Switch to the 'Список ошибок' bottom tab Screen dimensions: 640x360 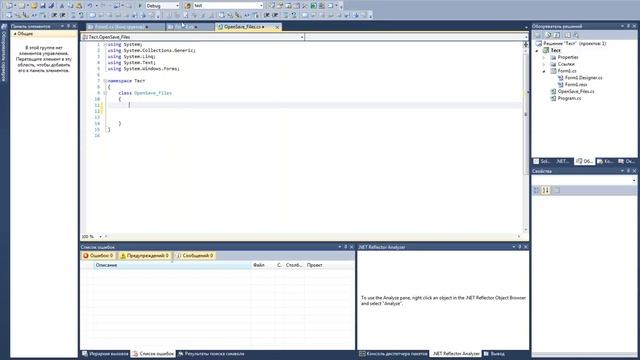[153, 354]
